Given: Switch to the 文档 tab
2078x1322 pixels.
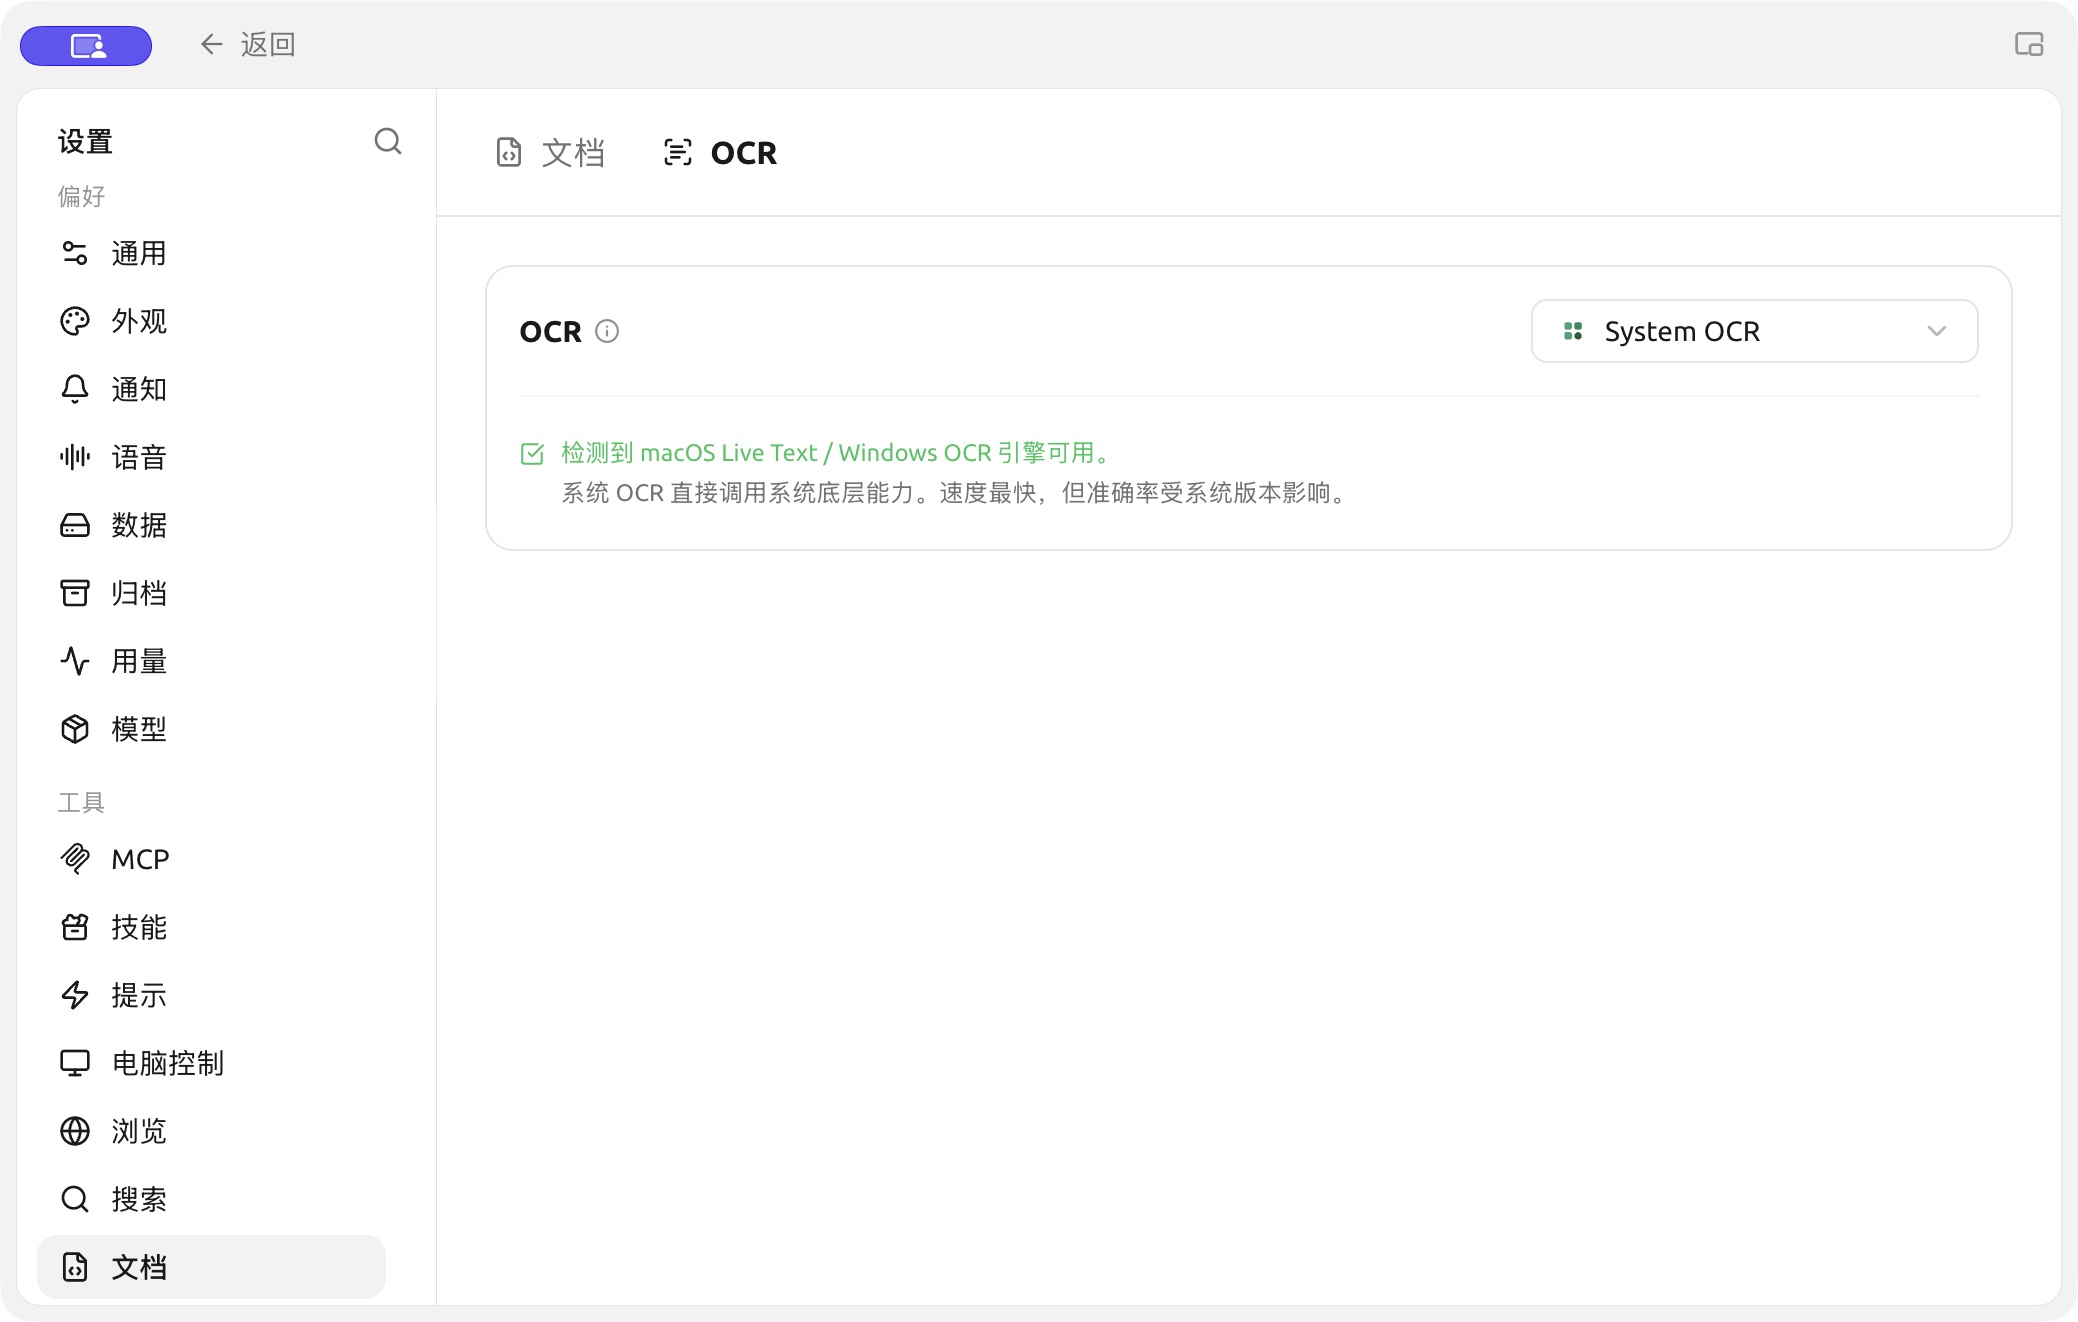Looking at the screenshot, I should coord(550,153).
